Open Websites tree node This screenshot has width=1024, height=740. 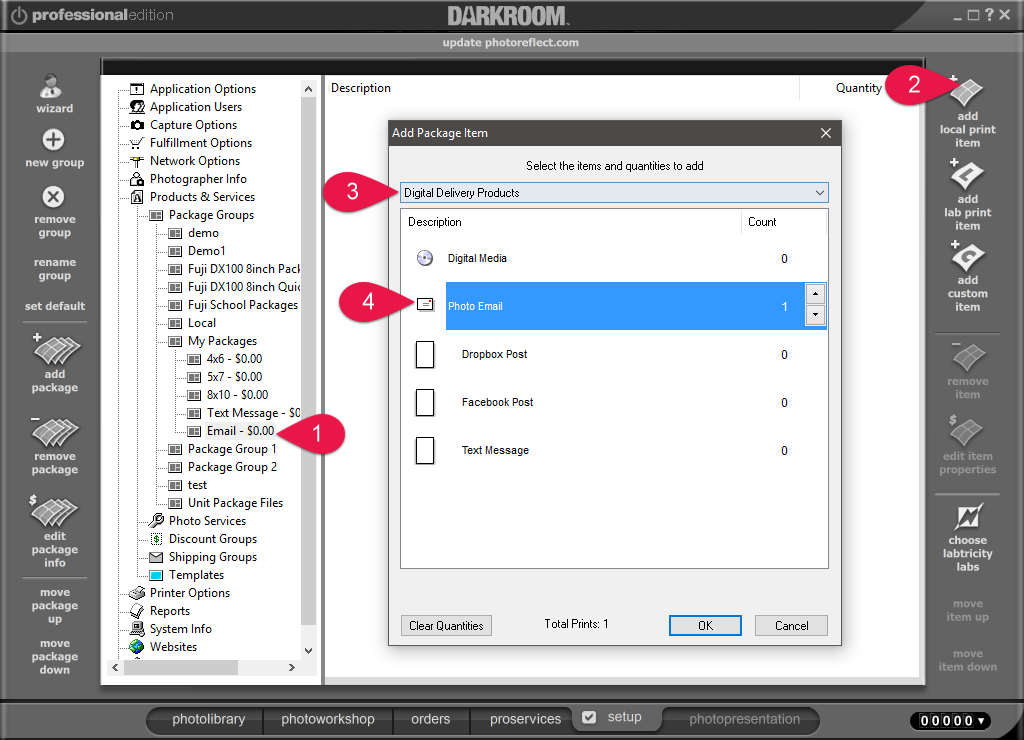point(173,647)
